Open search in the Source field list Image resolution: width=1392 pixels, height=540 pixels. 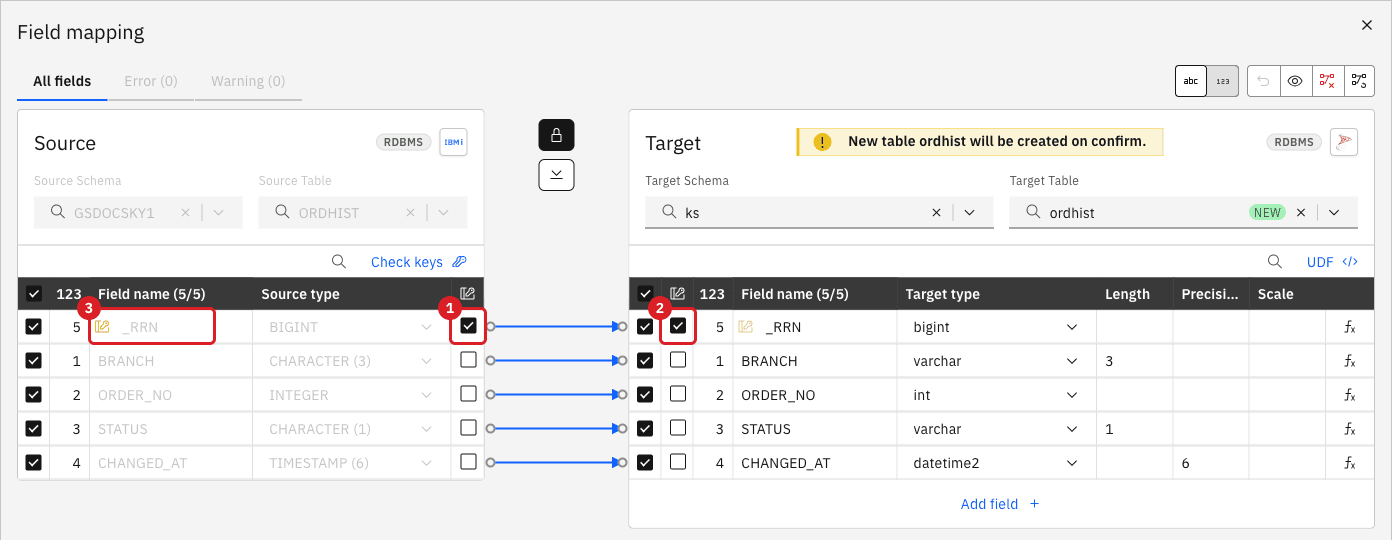coord(339,262)
